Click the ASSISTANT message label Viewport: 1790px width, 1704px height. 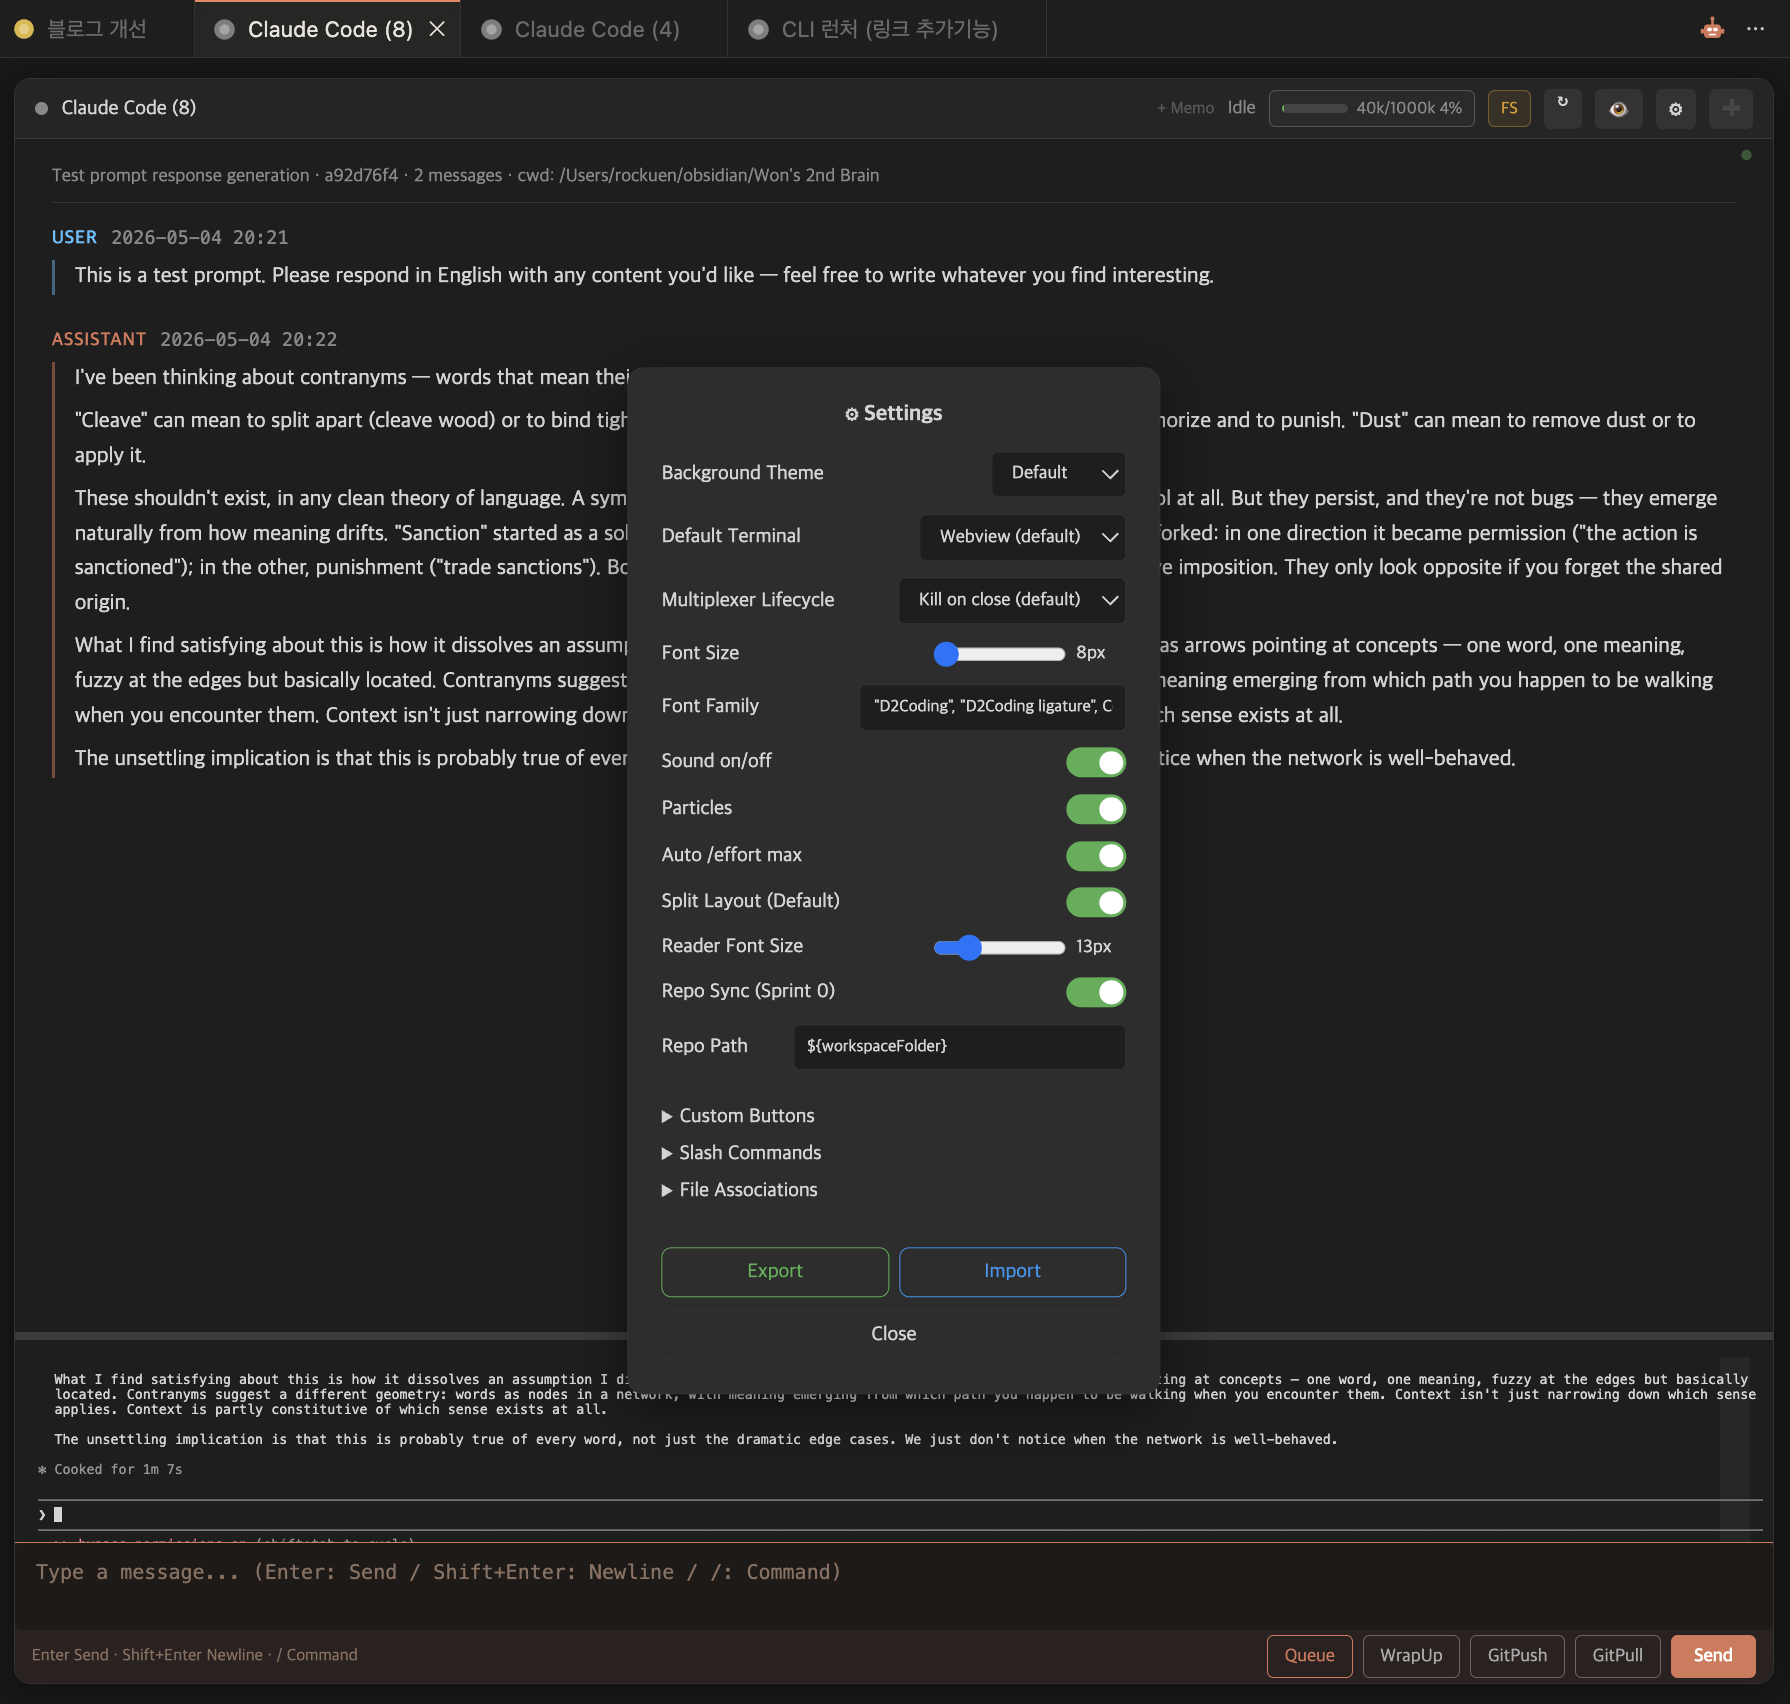(x=99, y=340)
